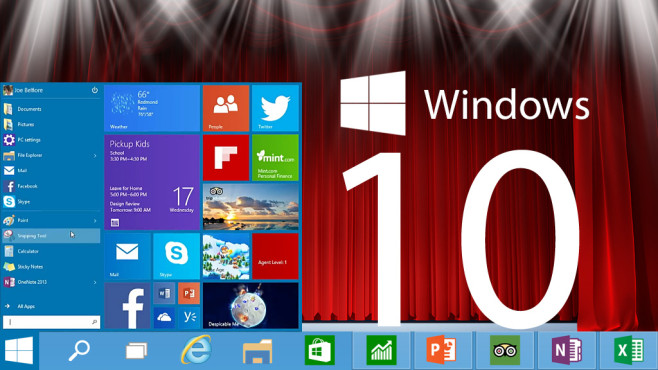This screenshot has height=370, width=658.
Task: Click the search magnifier in Start search box
Action: point(94,322)
